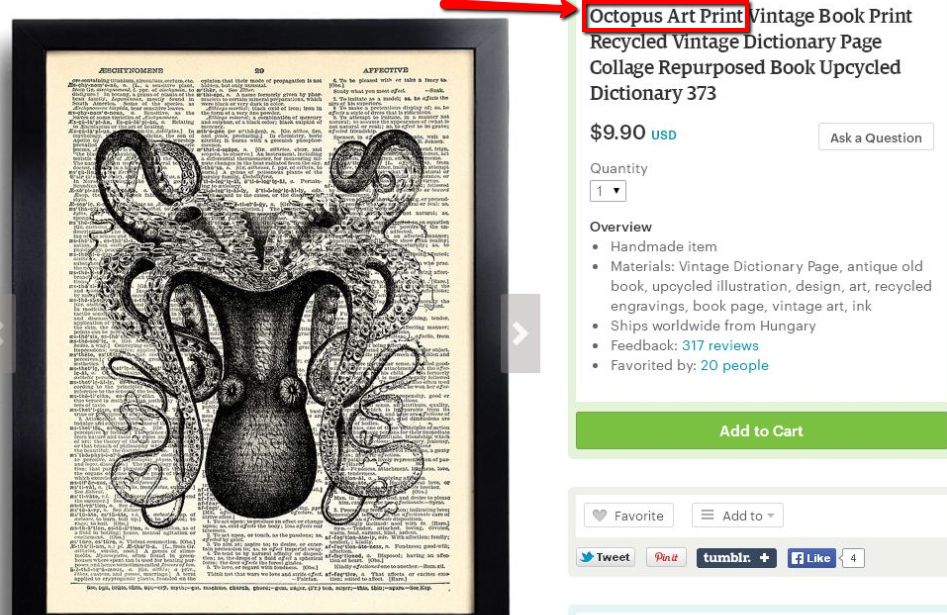Image resolution: width=947 pixels, height=615 pixels.
Task: Open the 317 reviews link
Action: click(x=720, y=346)
